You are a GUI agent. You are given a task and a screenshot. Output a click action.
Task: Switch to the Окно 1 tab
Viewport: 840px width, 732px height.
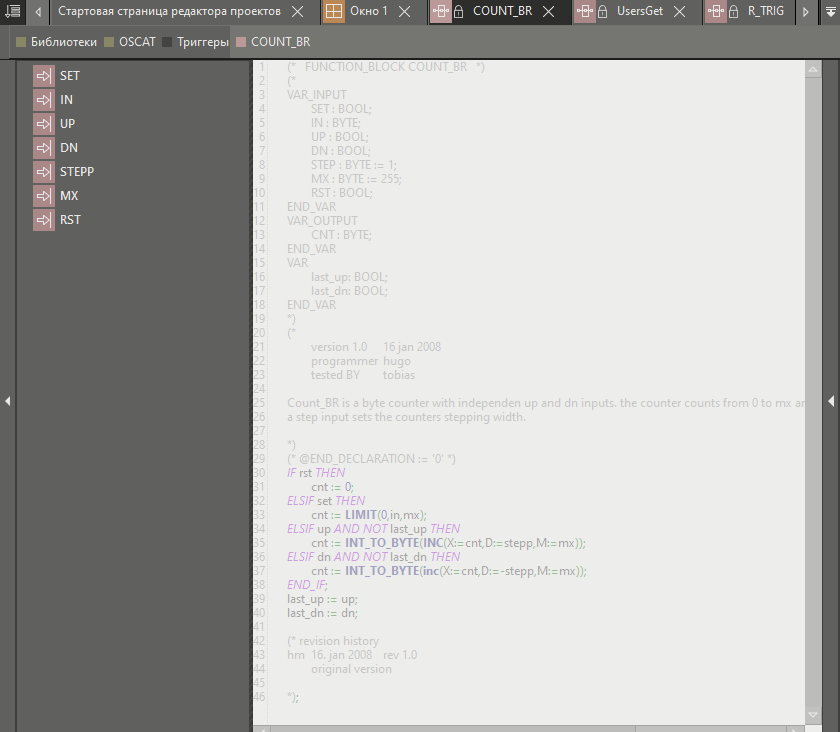pyautogui.click(x=369, y=12)
